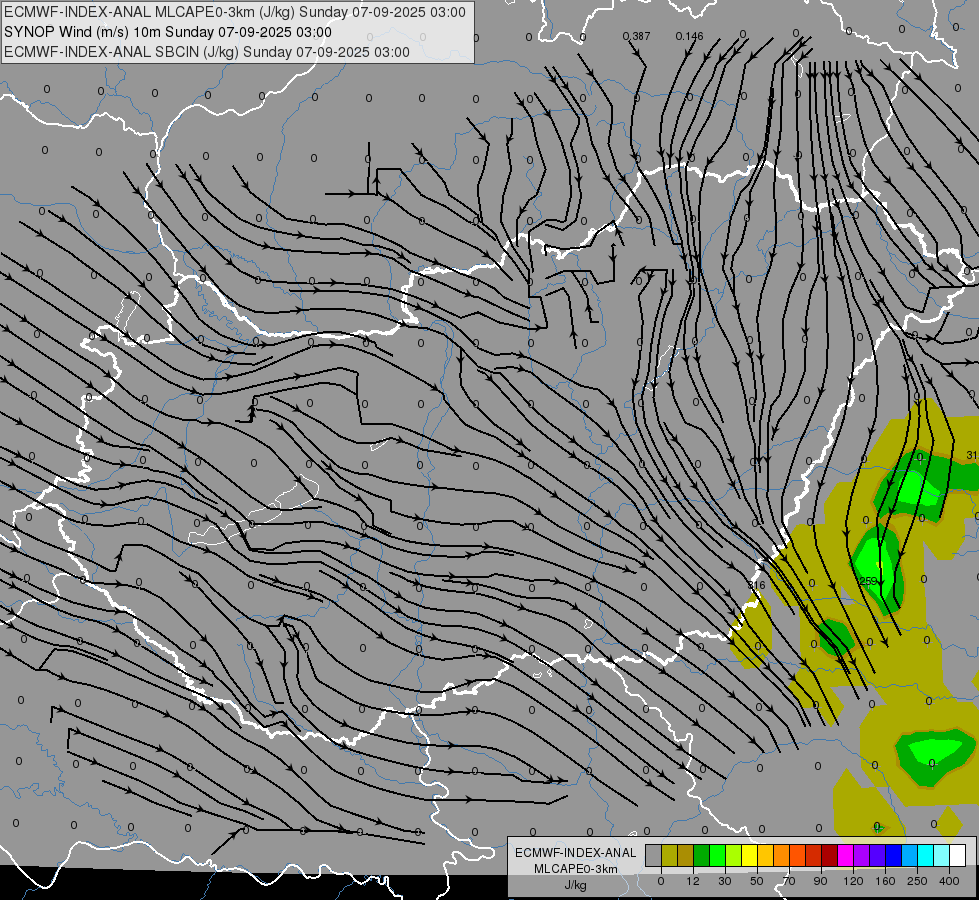Click the map value '0.146' near the top
This screenshot has height=900, width=979.
[x=689, y=36]
